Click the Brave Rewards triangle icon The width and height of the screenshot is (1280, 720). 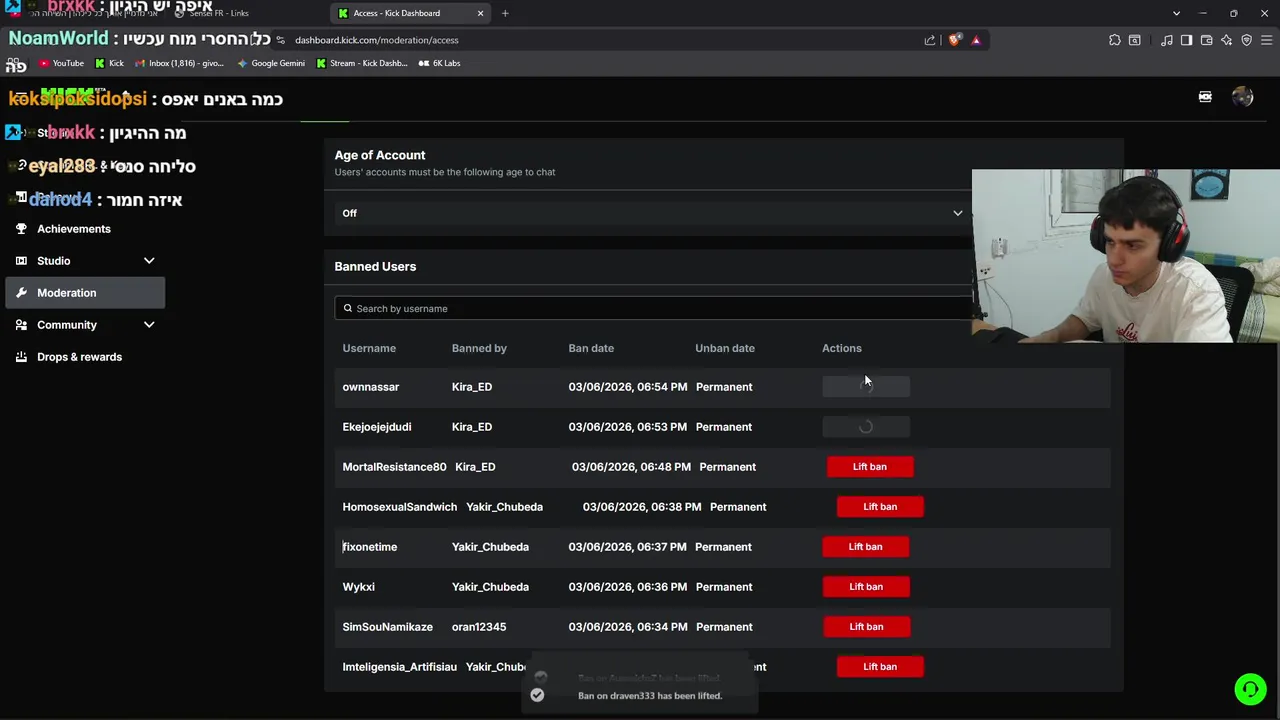(976, 40)
